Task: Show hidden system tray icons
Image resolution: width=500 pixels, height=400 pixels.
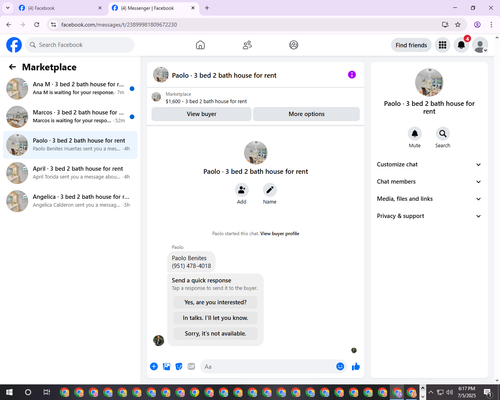Action: pos(430,392)
